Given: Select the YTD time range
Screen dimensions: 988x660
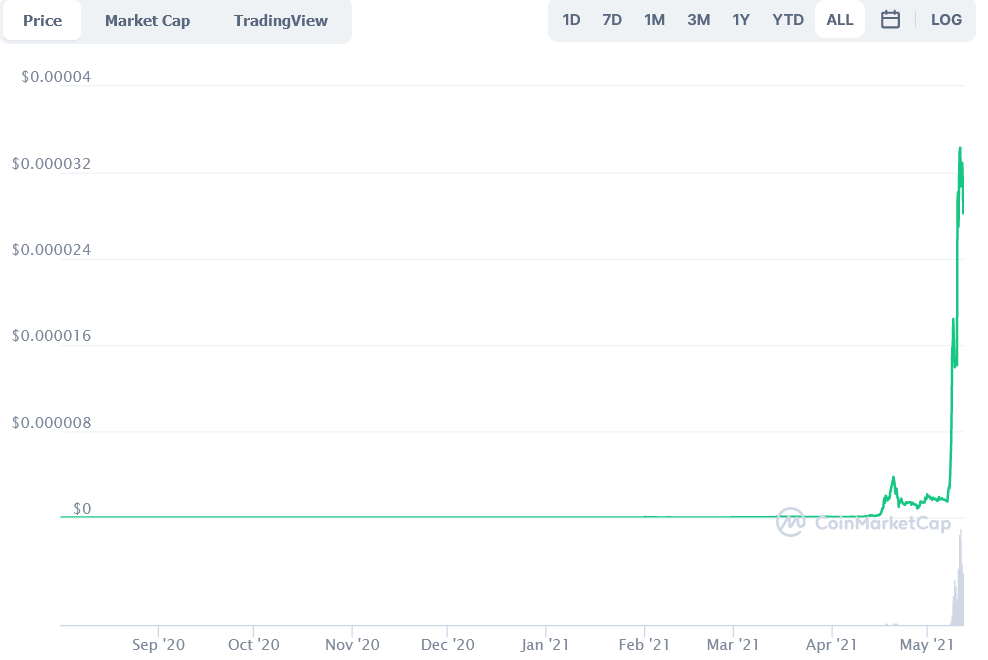Looking at the screenshot, I should pos(788,20).
